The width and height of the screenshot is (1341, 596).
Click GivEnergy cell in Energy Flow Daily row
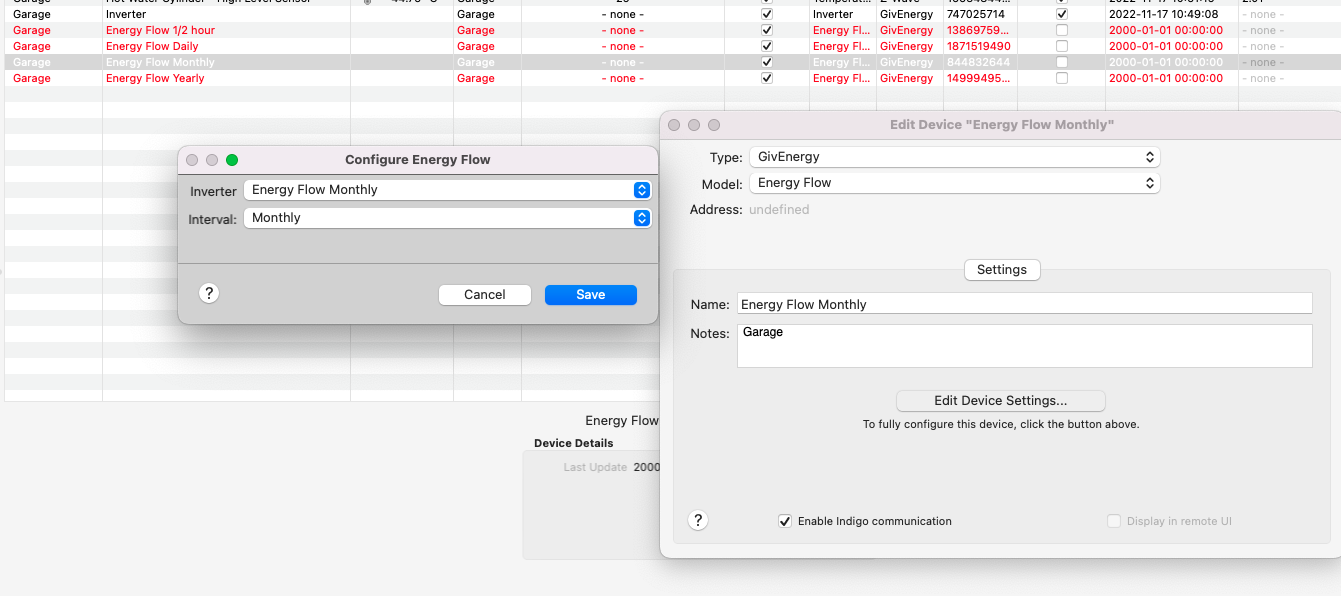(907, 46)
